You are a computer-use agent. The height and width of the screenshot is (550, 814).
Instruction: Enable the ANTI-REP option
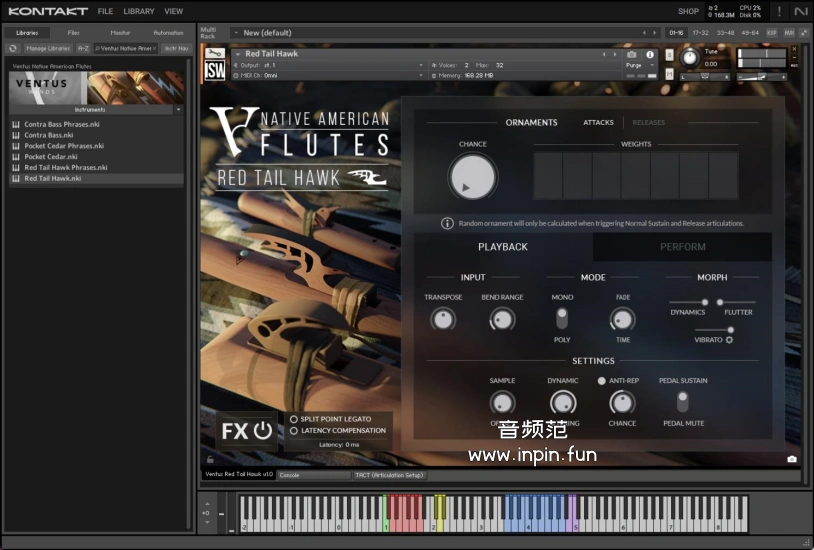click(601, 381)
